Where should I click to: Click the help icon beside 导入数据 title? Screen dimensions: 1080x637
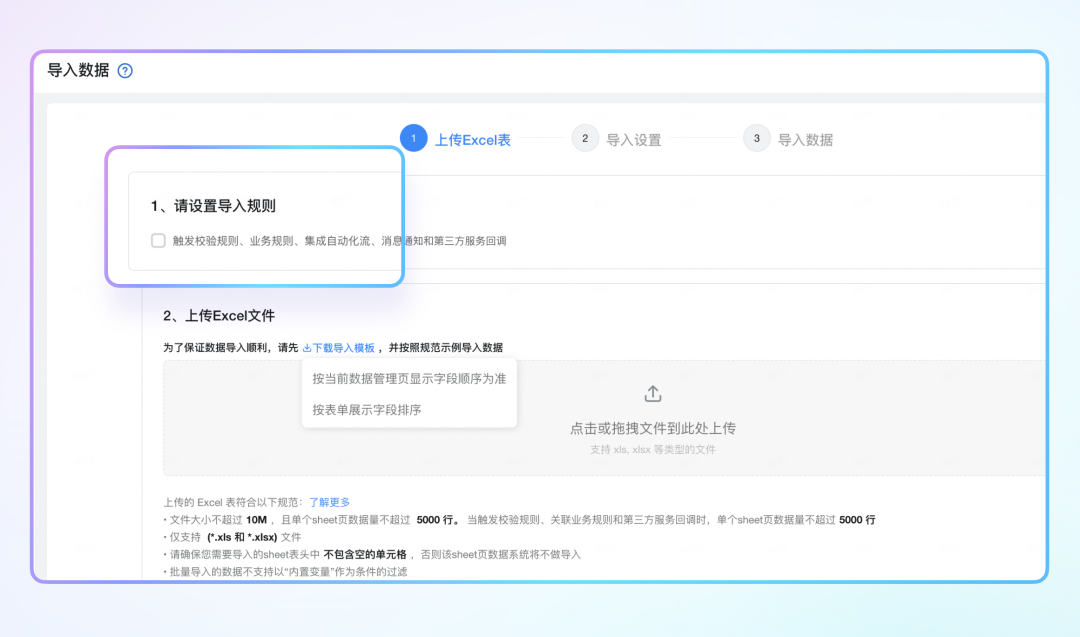pos(125,71)
